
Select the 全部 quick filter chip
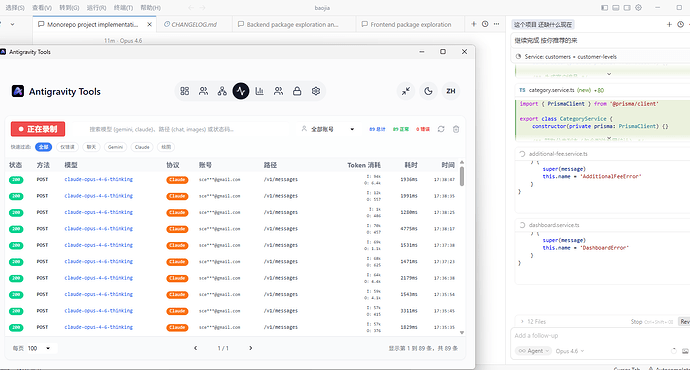point(43,147)
